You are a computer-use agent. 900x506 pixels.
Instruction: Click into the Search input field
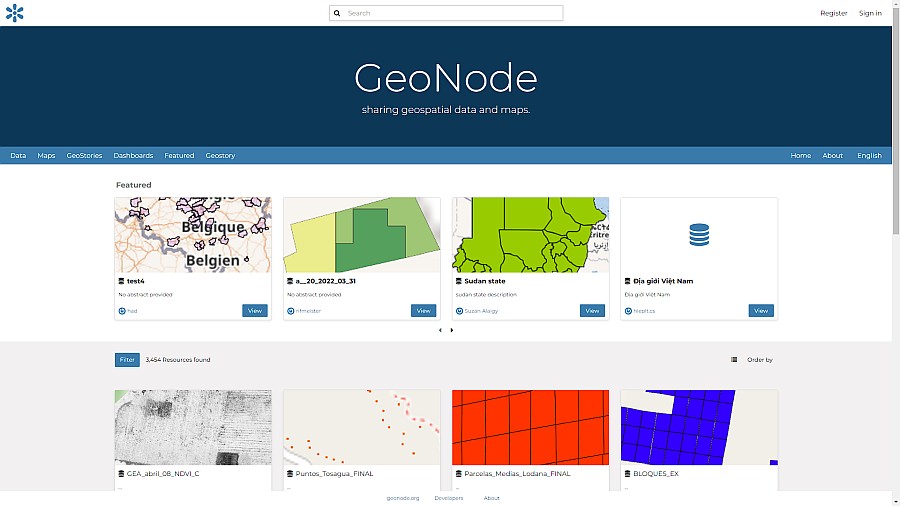[x=452, y=13]
